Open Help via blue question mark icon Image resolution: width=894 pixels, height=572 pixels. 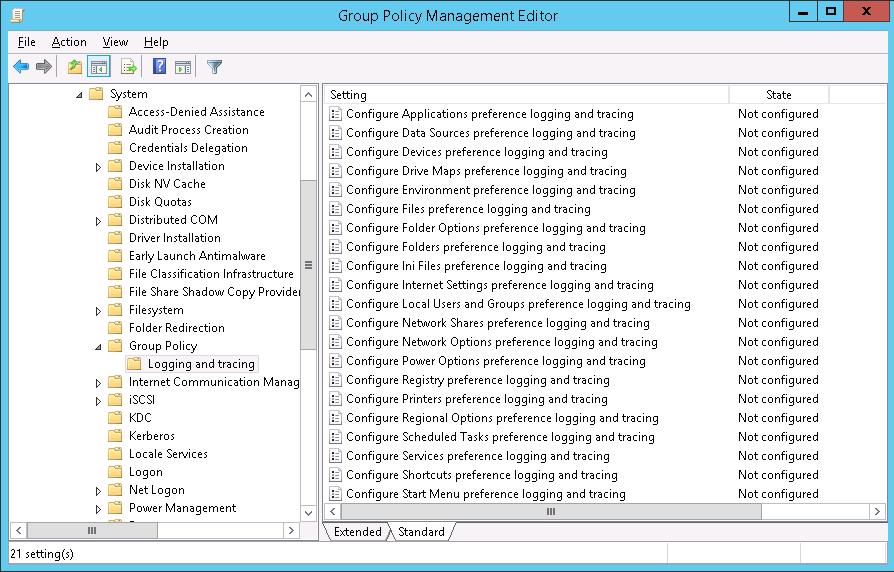[x=159, y=67]
